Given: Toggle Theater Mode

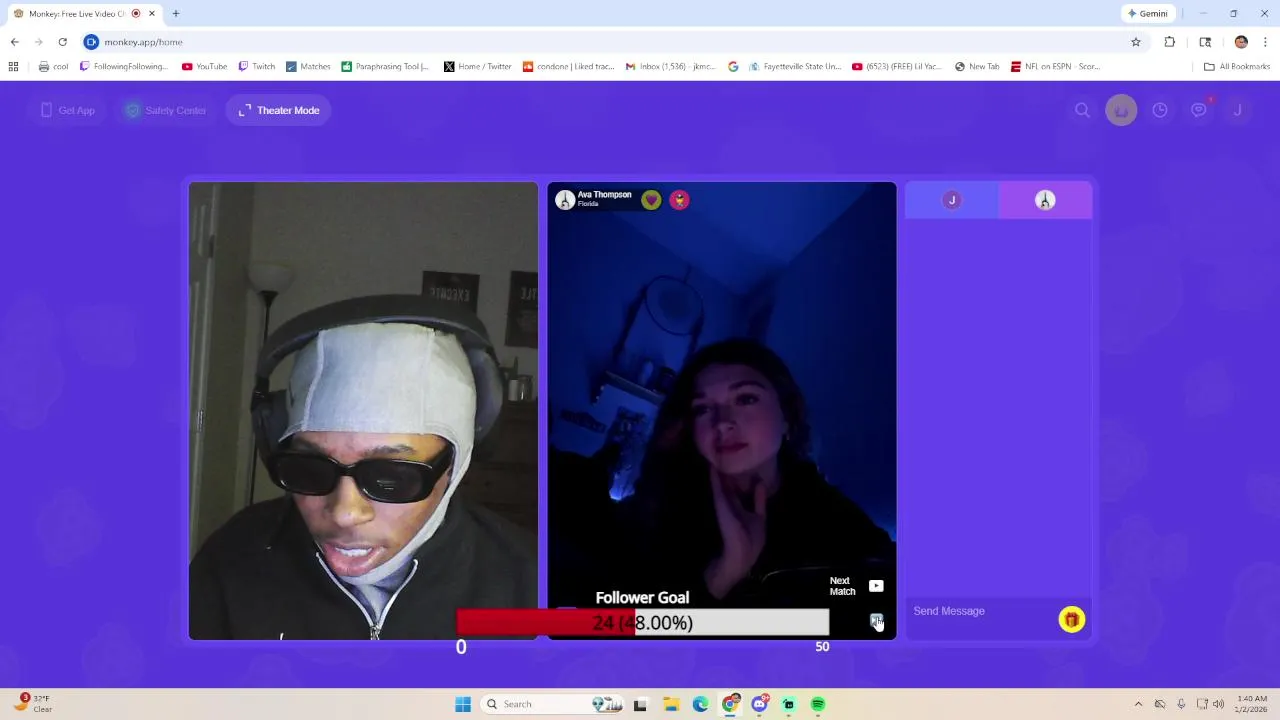Looking at the screenshot, I should tap(279, 110).
